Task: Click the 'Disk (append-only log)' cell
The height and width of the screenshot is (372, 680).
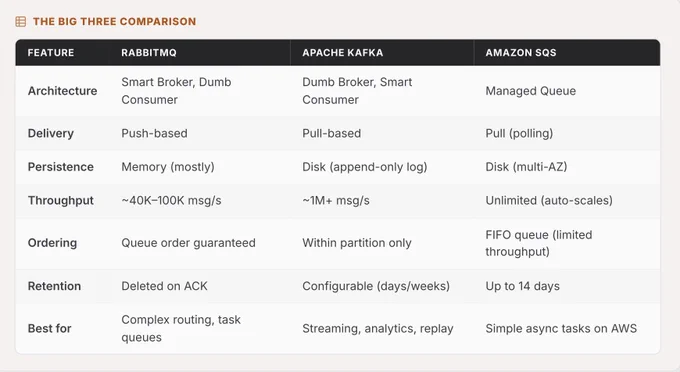Action: [365, 167]
